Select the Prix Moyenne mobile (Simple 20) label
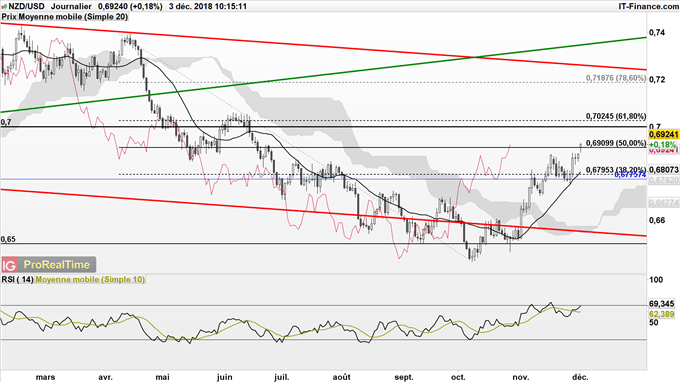This screenshot has height=382, width=680. click(65, 17)
